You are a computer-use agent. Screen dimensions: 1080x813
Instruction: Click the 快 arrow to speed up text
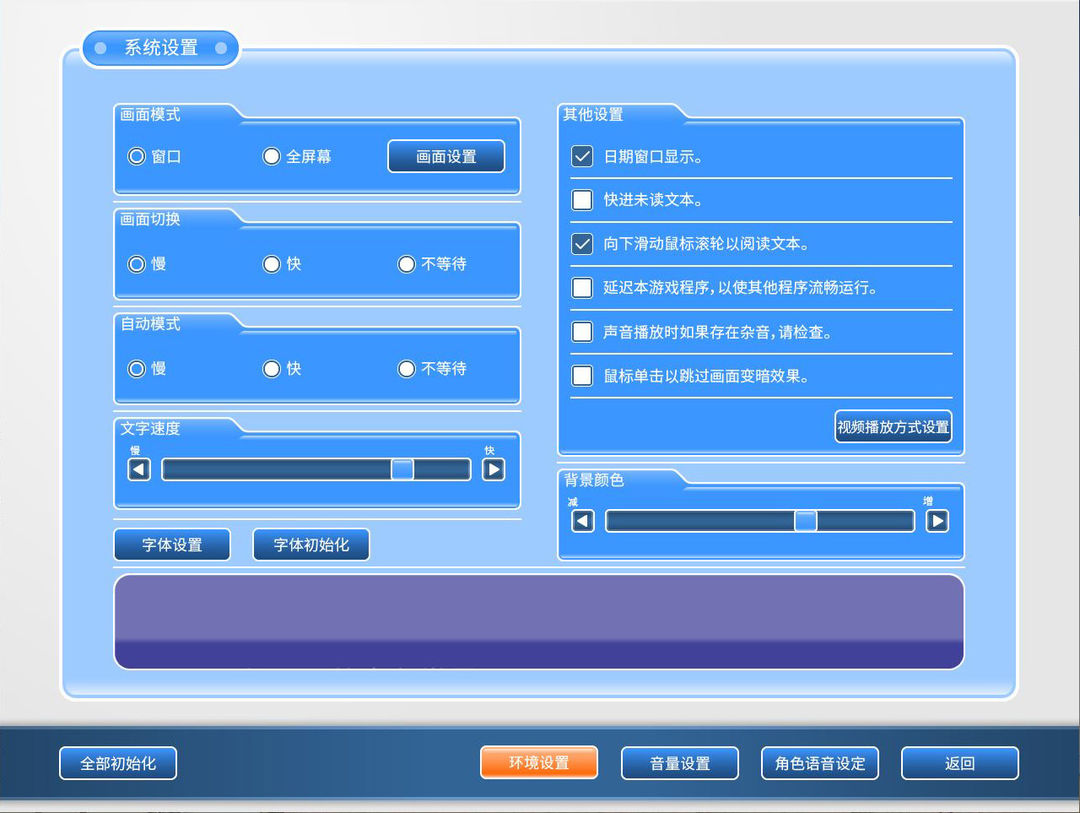click(x=492, y=468)
